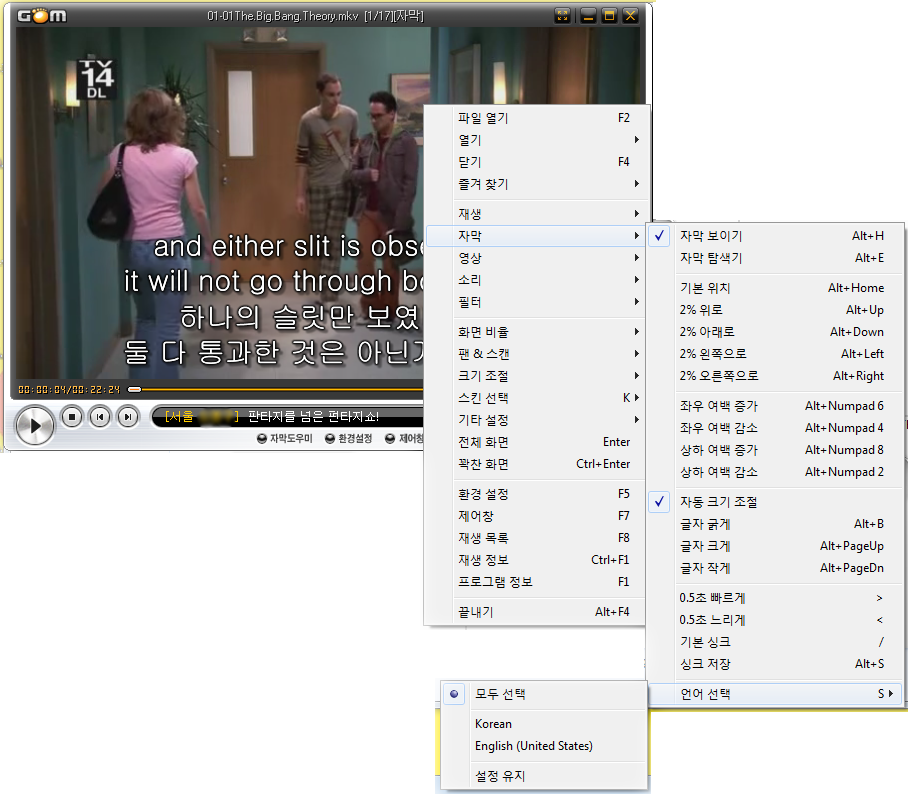908x794 pixels.
Task: Select 닫기 menu entry
Action: pos(536,162)
